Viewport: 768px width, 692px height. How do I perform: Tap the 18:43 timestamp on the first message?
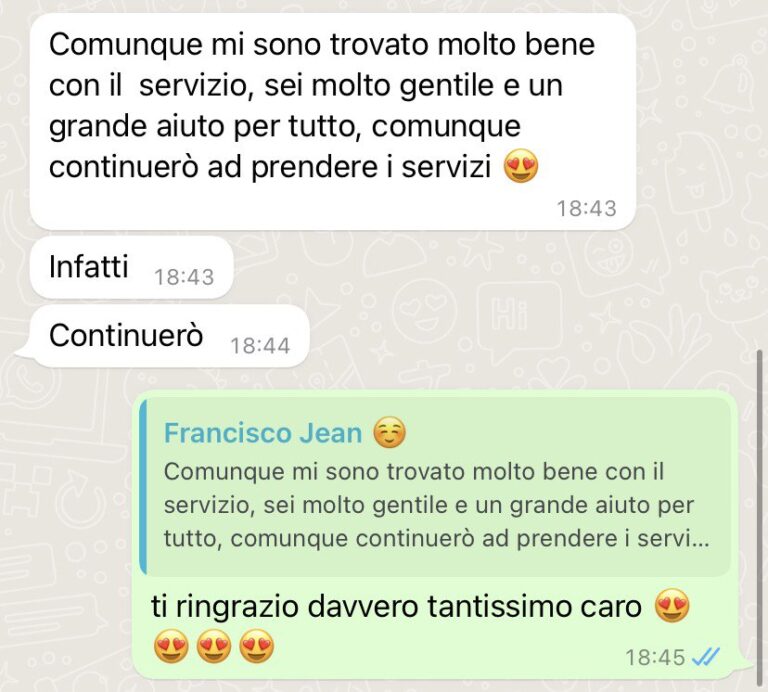(x=586, y=208)
